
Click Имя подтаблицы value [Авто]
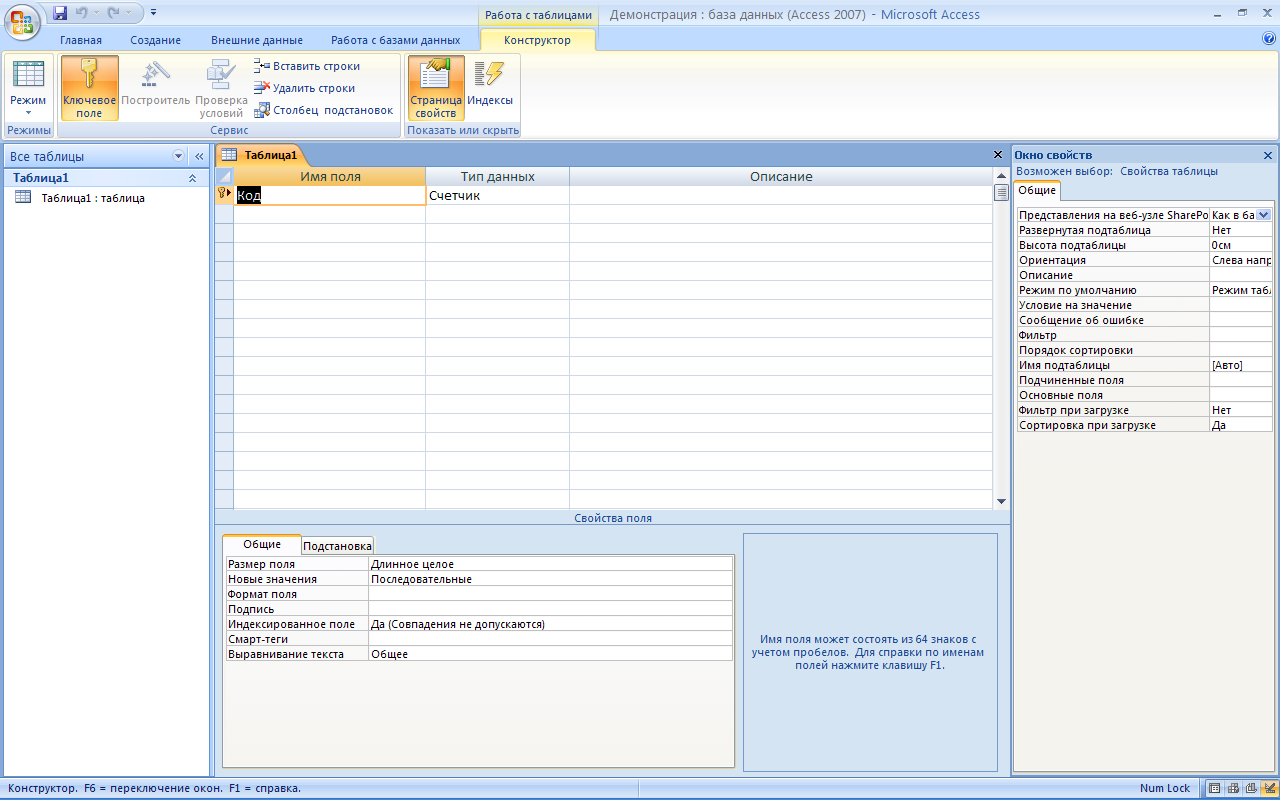click(x=1241, y=365)
